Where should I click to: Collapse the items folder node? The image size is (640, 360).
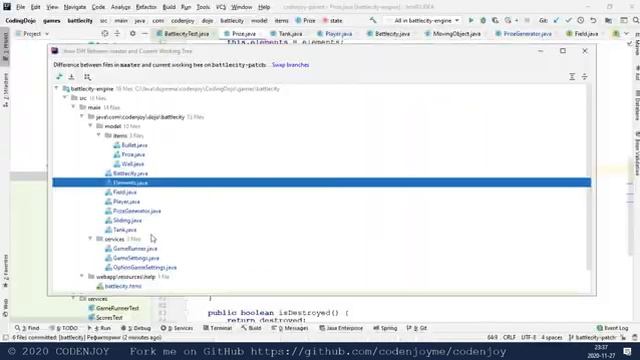click(x=99, y=135)
